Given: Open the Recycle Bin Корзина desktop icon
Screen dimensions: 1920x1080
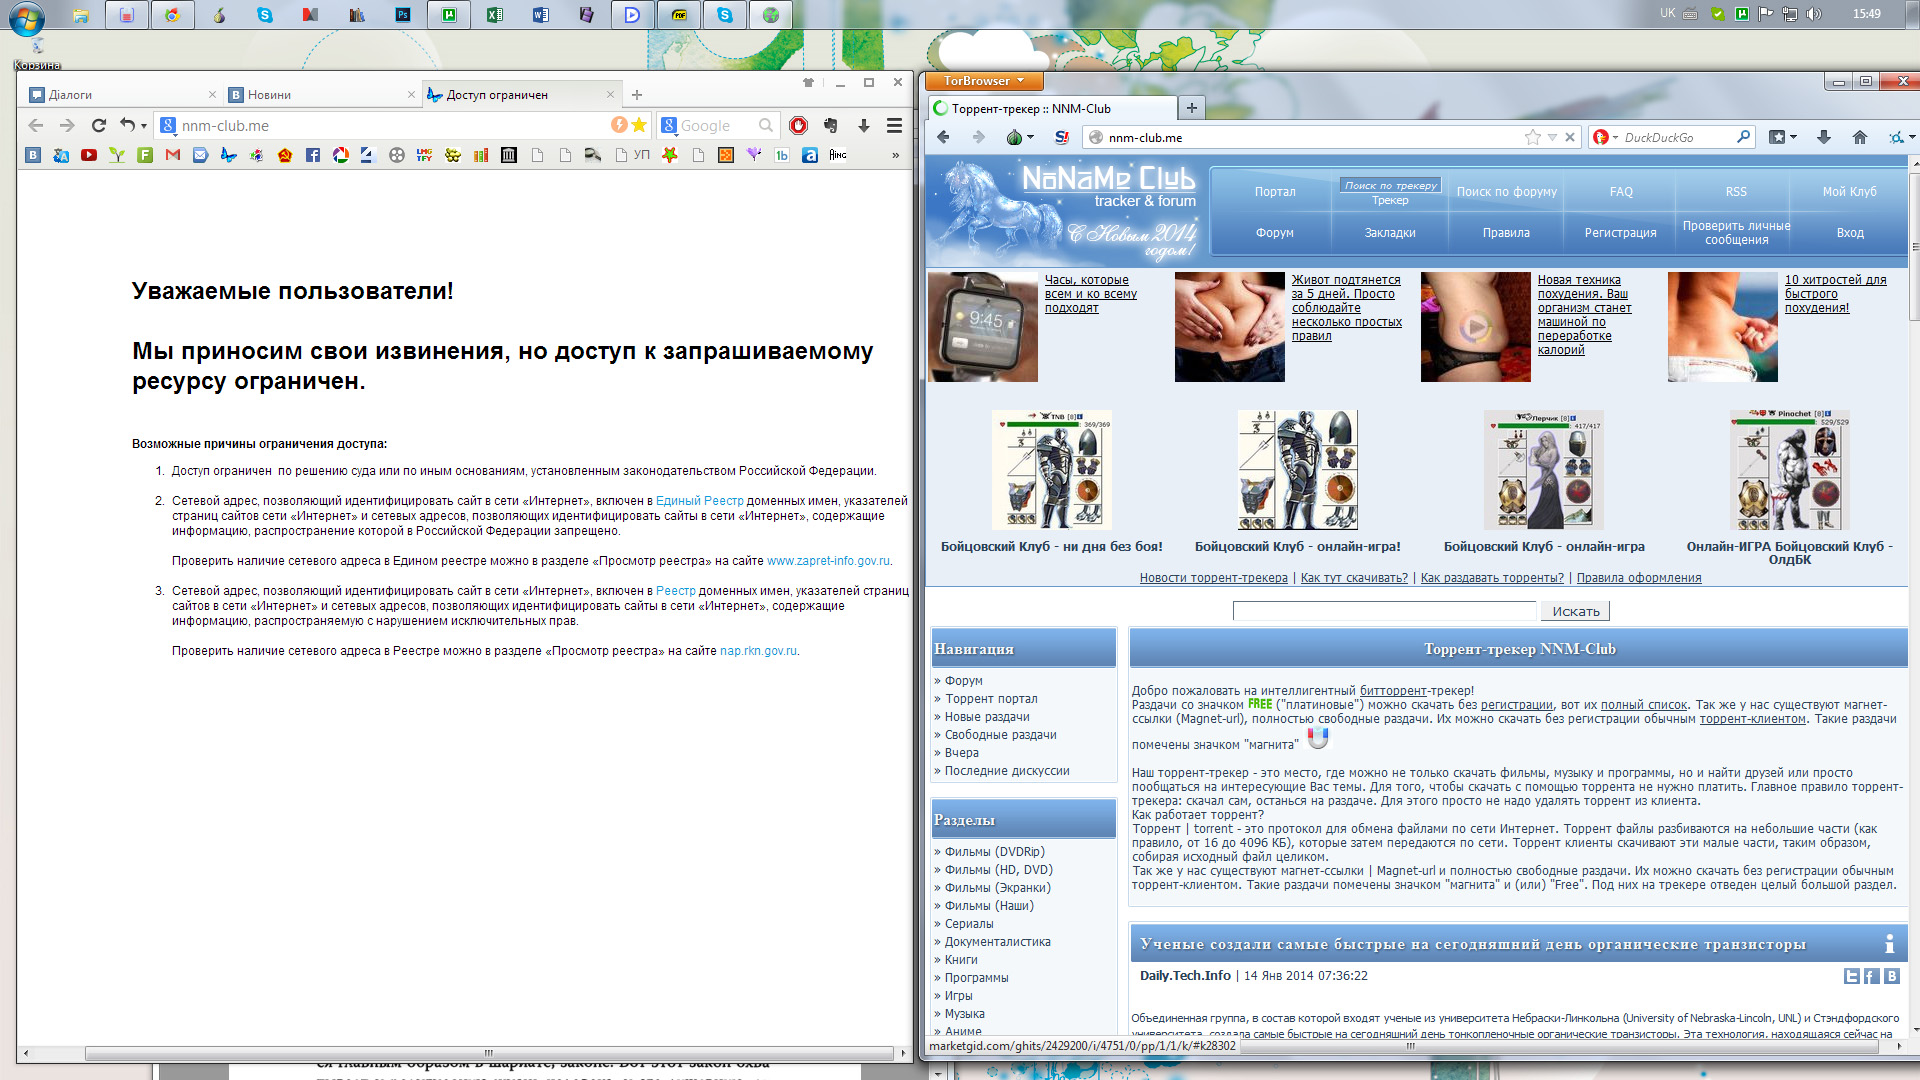Looking at the screenshot, I should point(37,54).
